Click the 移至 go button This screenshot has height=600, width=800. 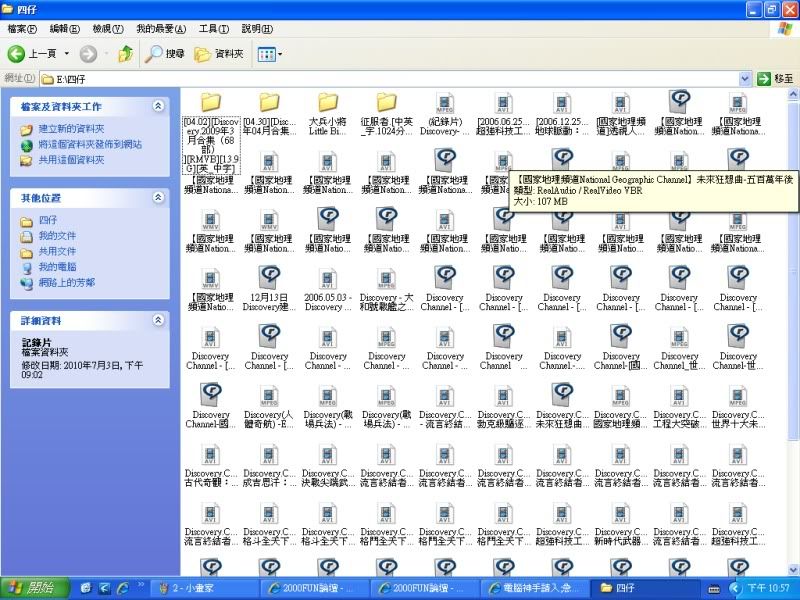pos(775,79)
